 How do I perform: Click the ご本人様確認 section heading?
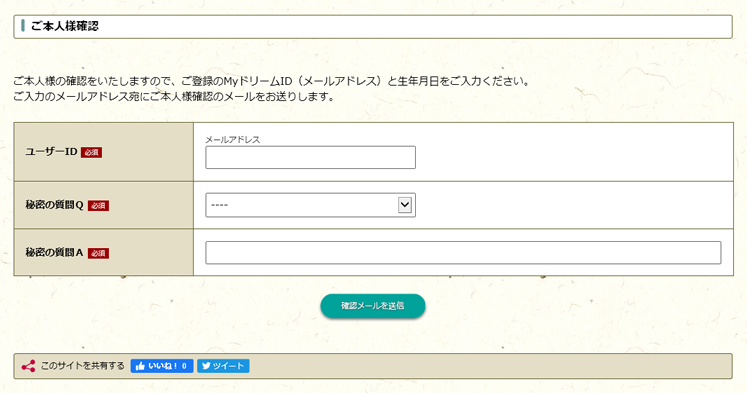65,26
